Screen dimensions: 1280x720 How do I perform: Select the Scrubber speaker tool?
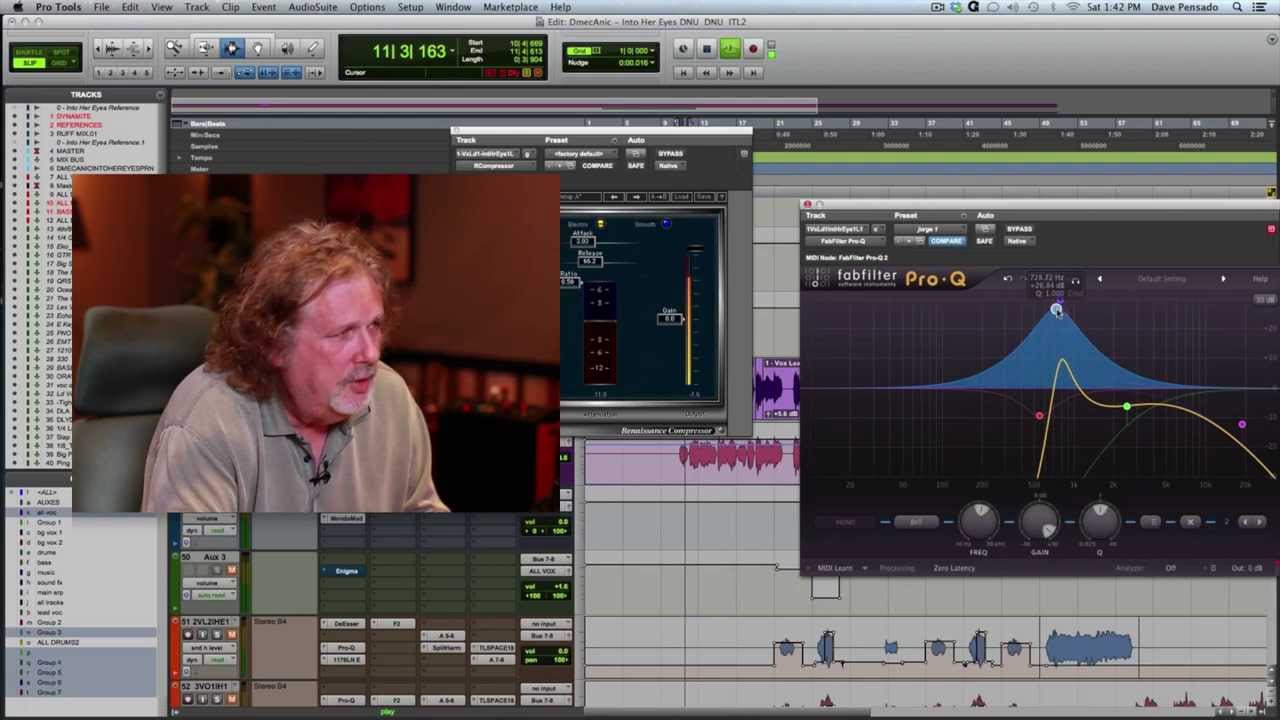[x=287, y=48]
